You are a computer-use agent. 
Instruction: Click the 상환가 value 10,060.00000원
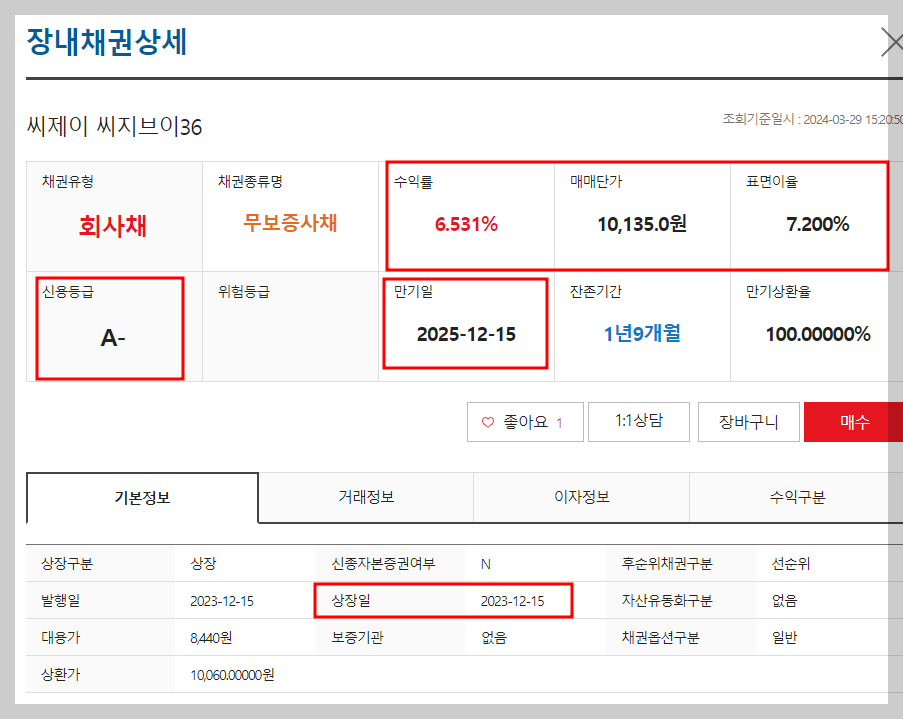(x=232, y=675)
